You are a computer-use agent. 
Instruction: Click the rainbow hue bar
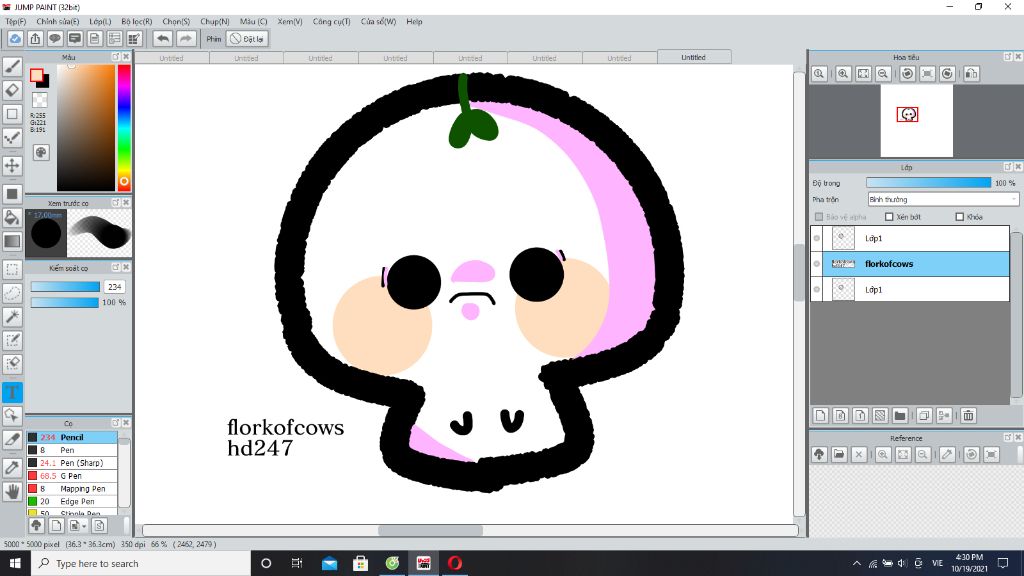coord(123,127)
